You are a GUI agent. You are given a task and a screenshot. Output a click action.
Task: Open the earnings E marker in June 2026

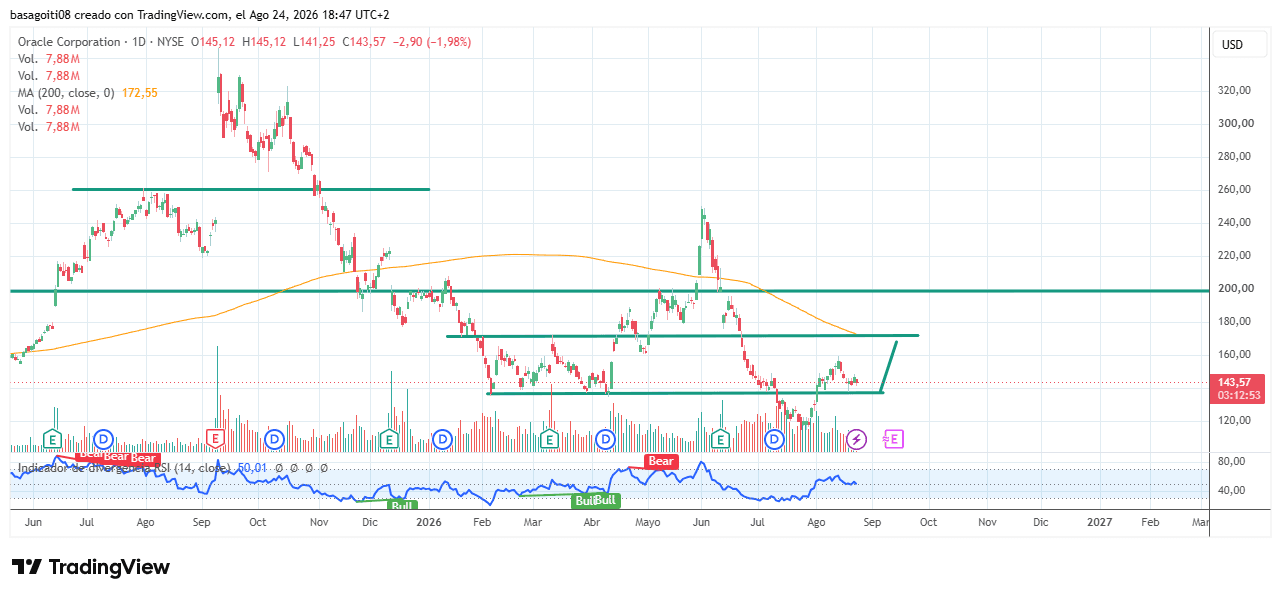coord(720,438)
